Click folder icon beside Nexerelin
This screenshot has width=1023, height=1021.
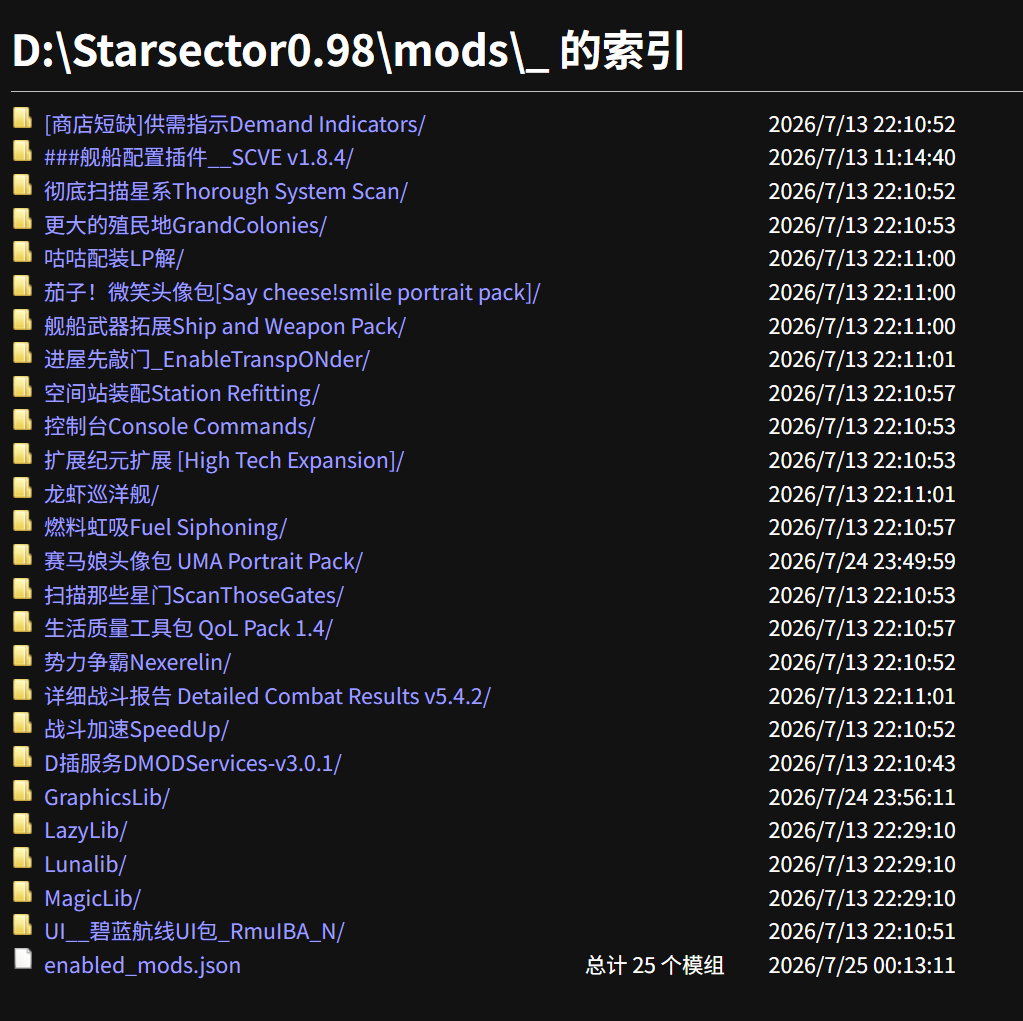coord(23,657)
